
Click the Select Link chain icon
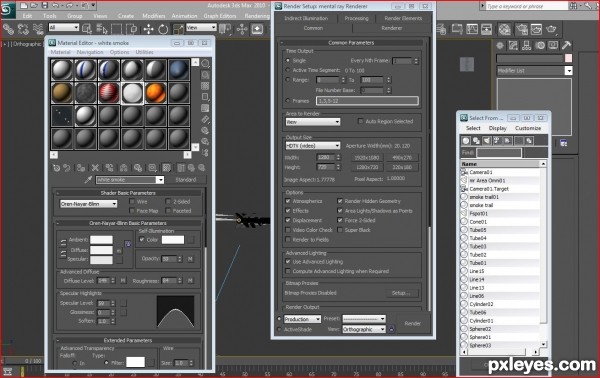click(x=8, y=29)
